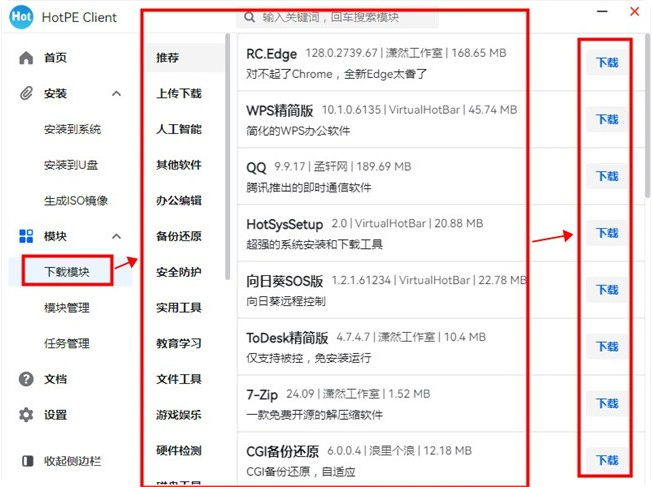Click the blue grid icon beside 模块

[x=26, y=236]
